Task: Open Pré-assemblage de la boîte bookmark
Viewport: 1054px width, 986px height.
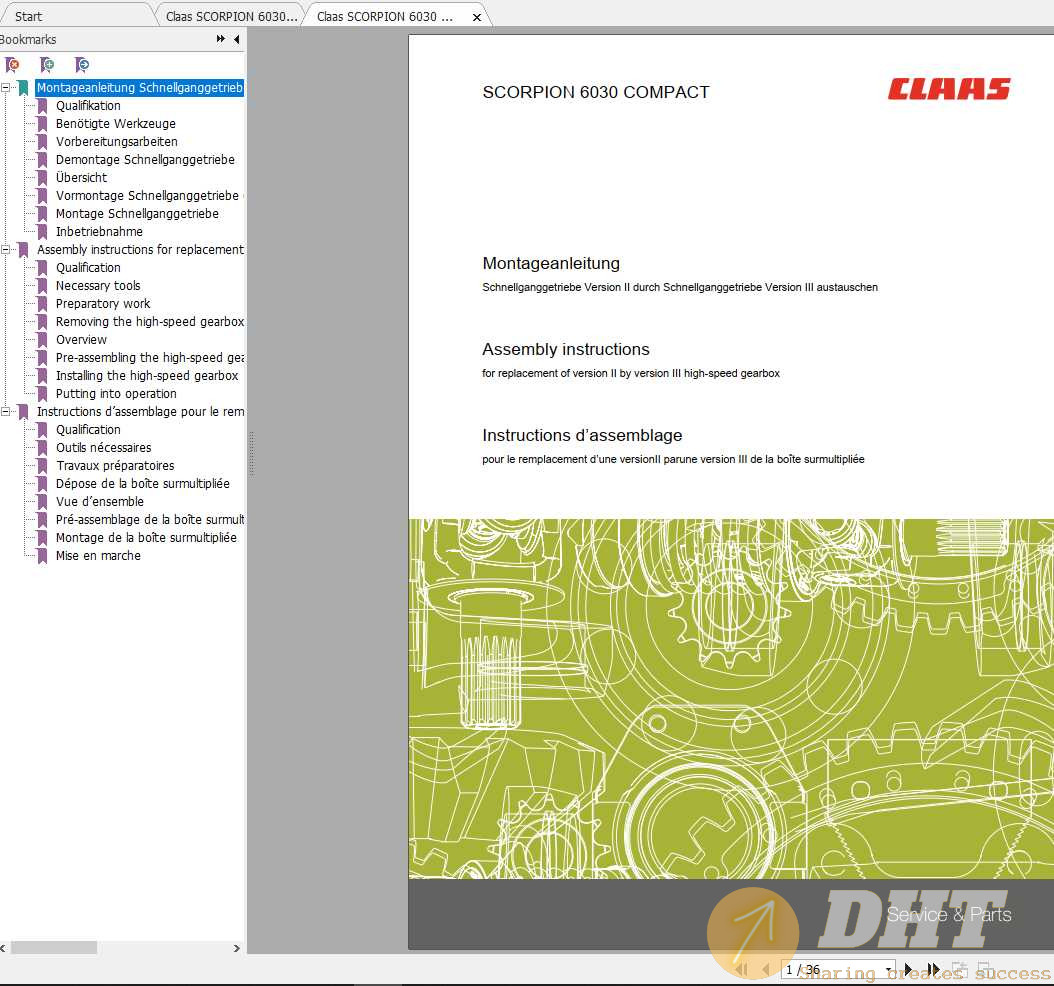Action: coord(150,520)
